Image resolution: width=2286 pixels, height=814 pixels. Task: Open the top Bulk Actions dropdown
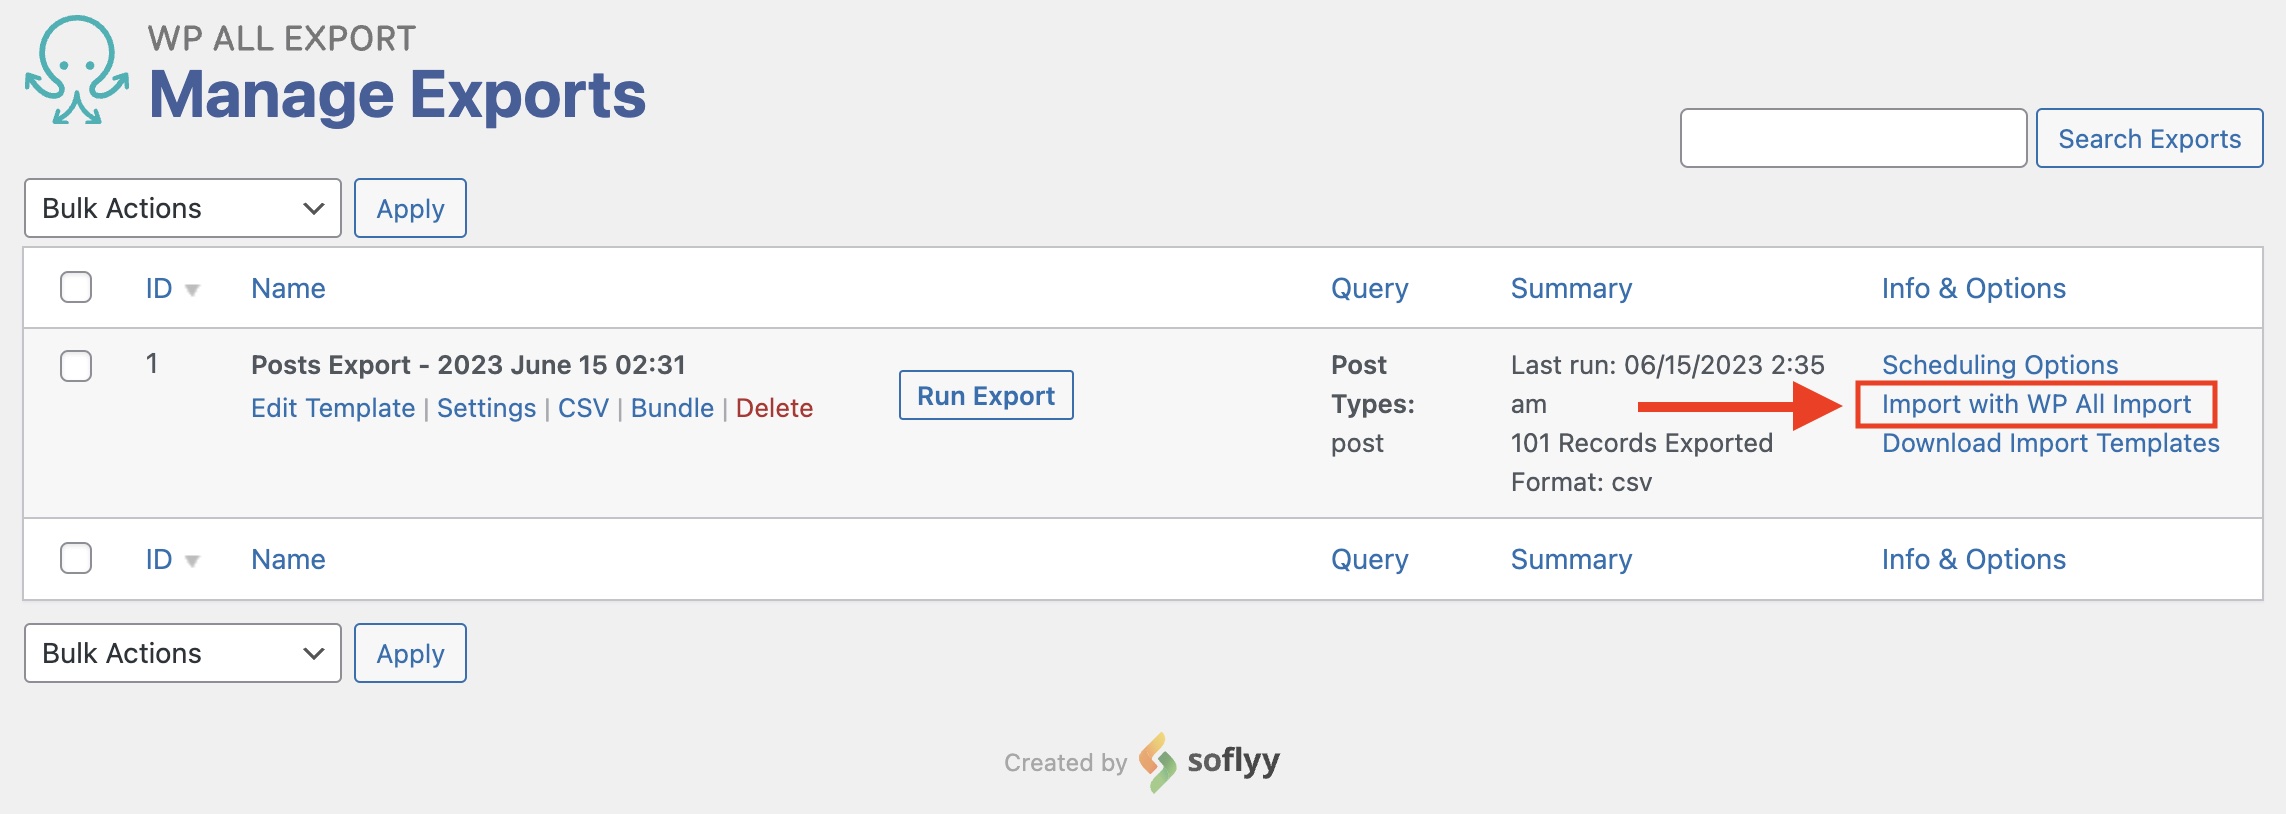click(183, 208)
